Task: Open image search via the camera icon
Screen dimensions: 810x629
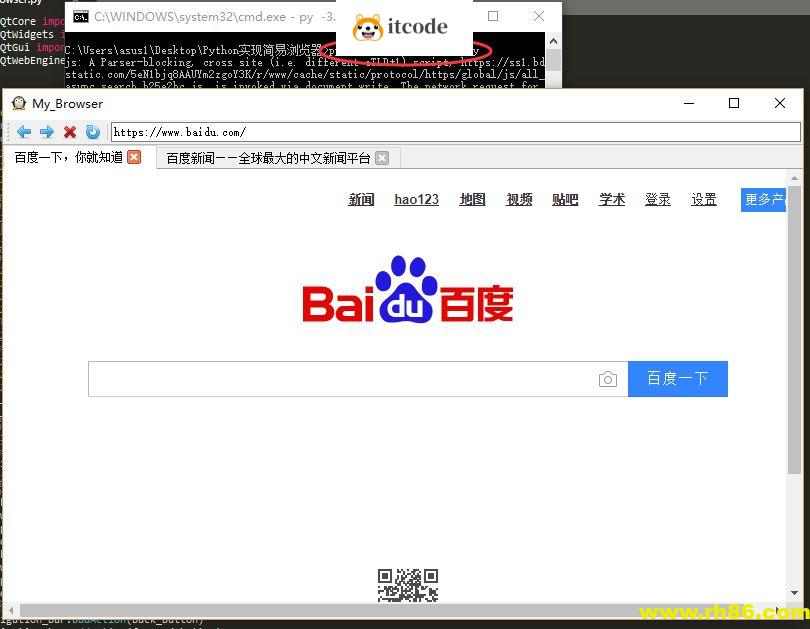Action: point(608,379)
